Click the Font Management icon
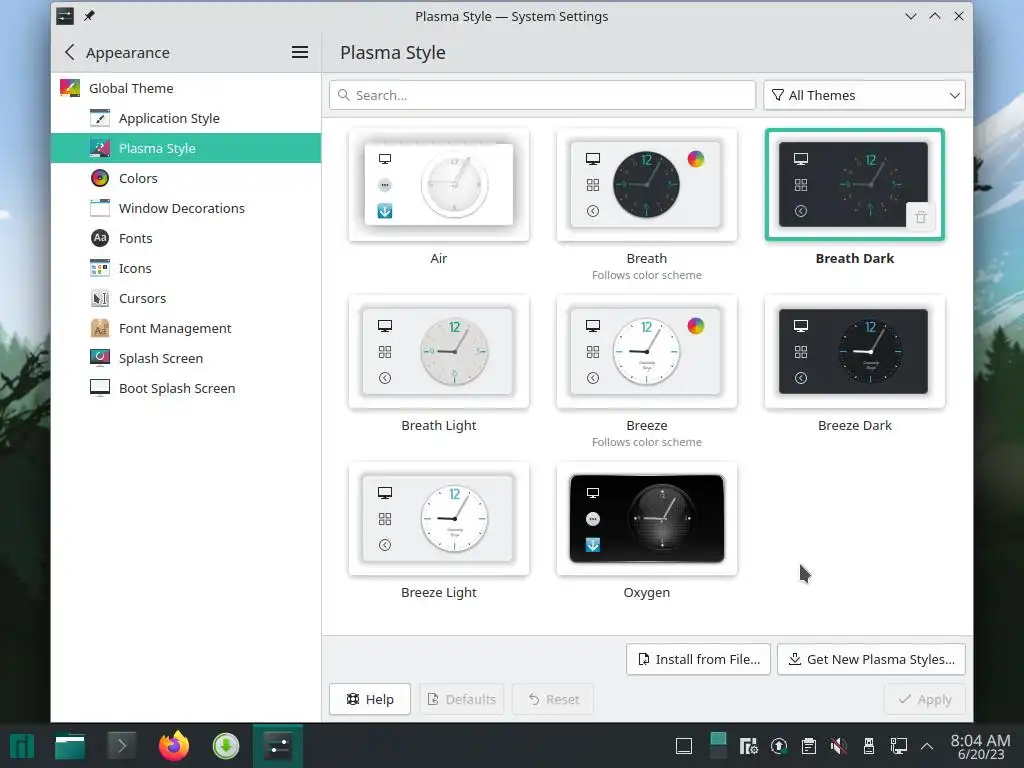This screenshot has height=768, width=1024. (x=100, y=328)
